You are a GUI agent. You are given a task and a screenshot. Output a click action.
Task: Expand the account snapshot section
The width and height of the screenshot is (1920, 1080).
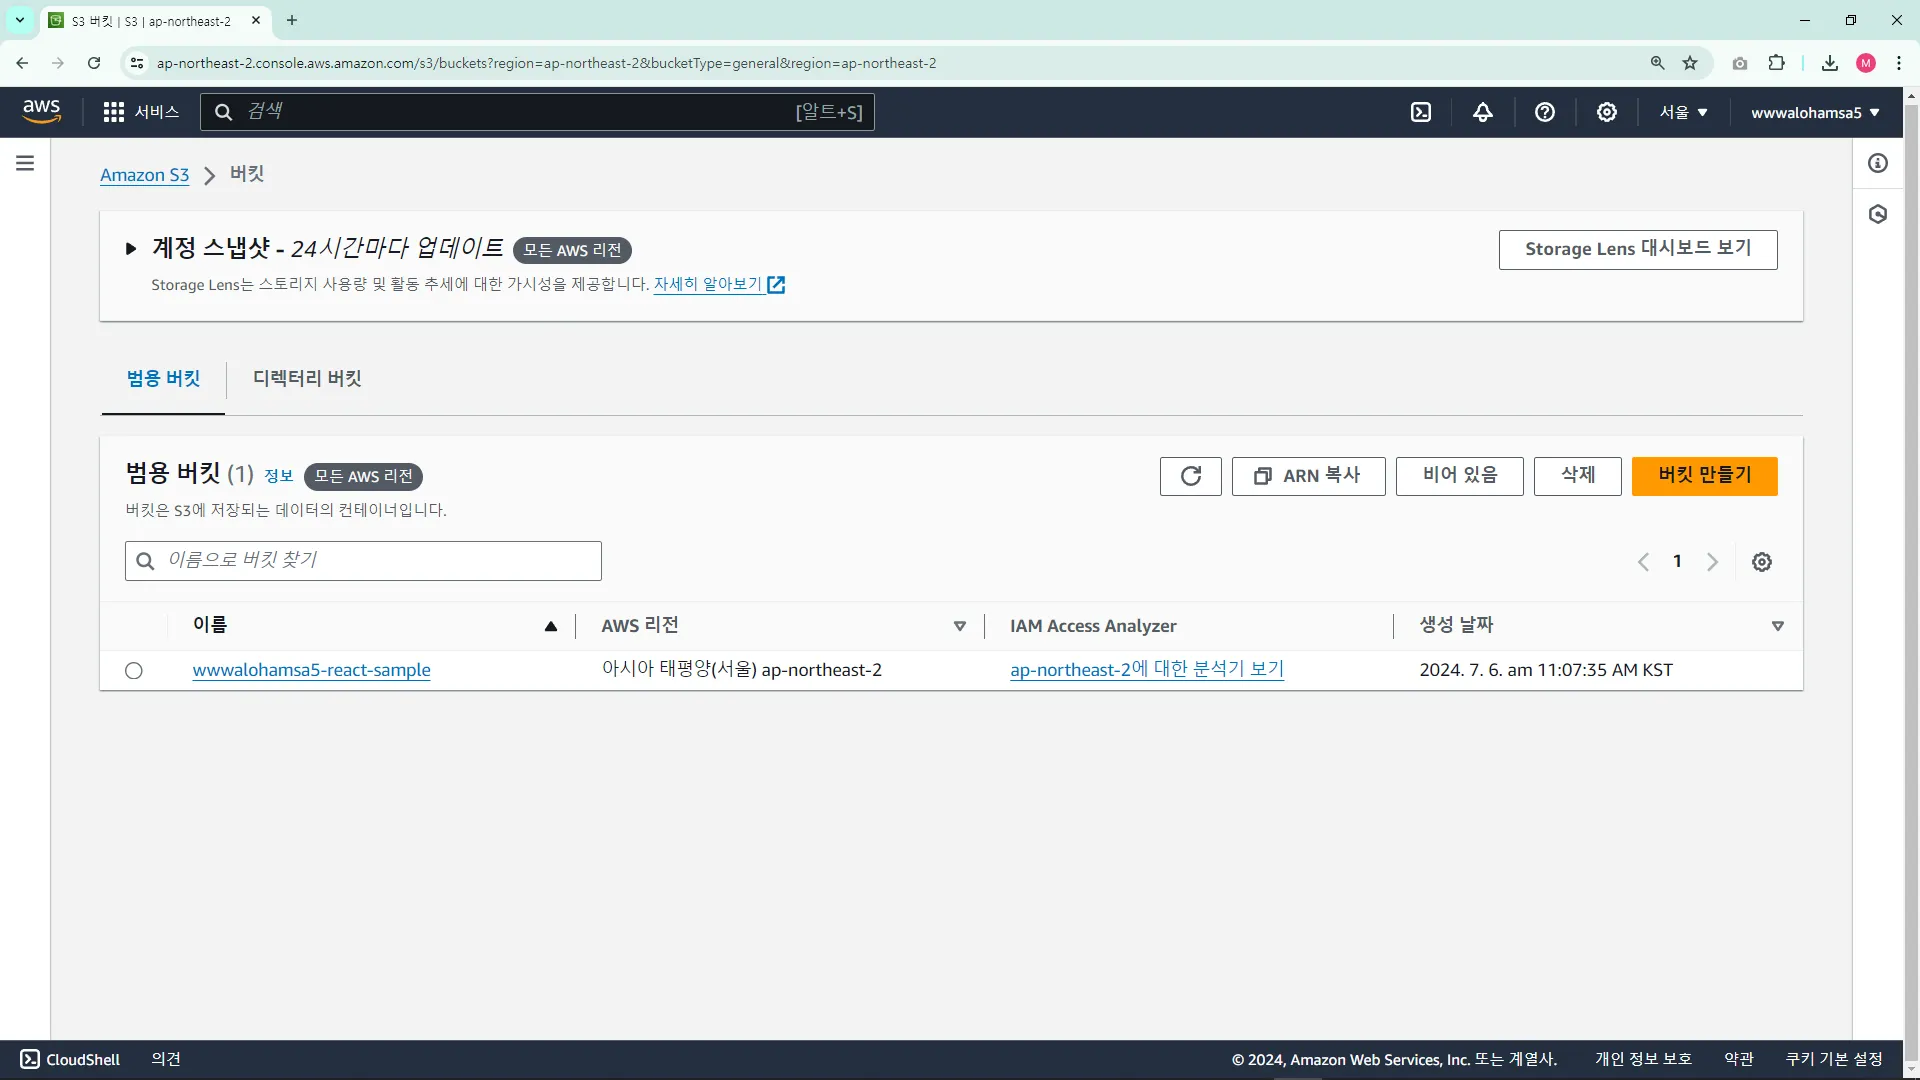click(x=131, y=249)
